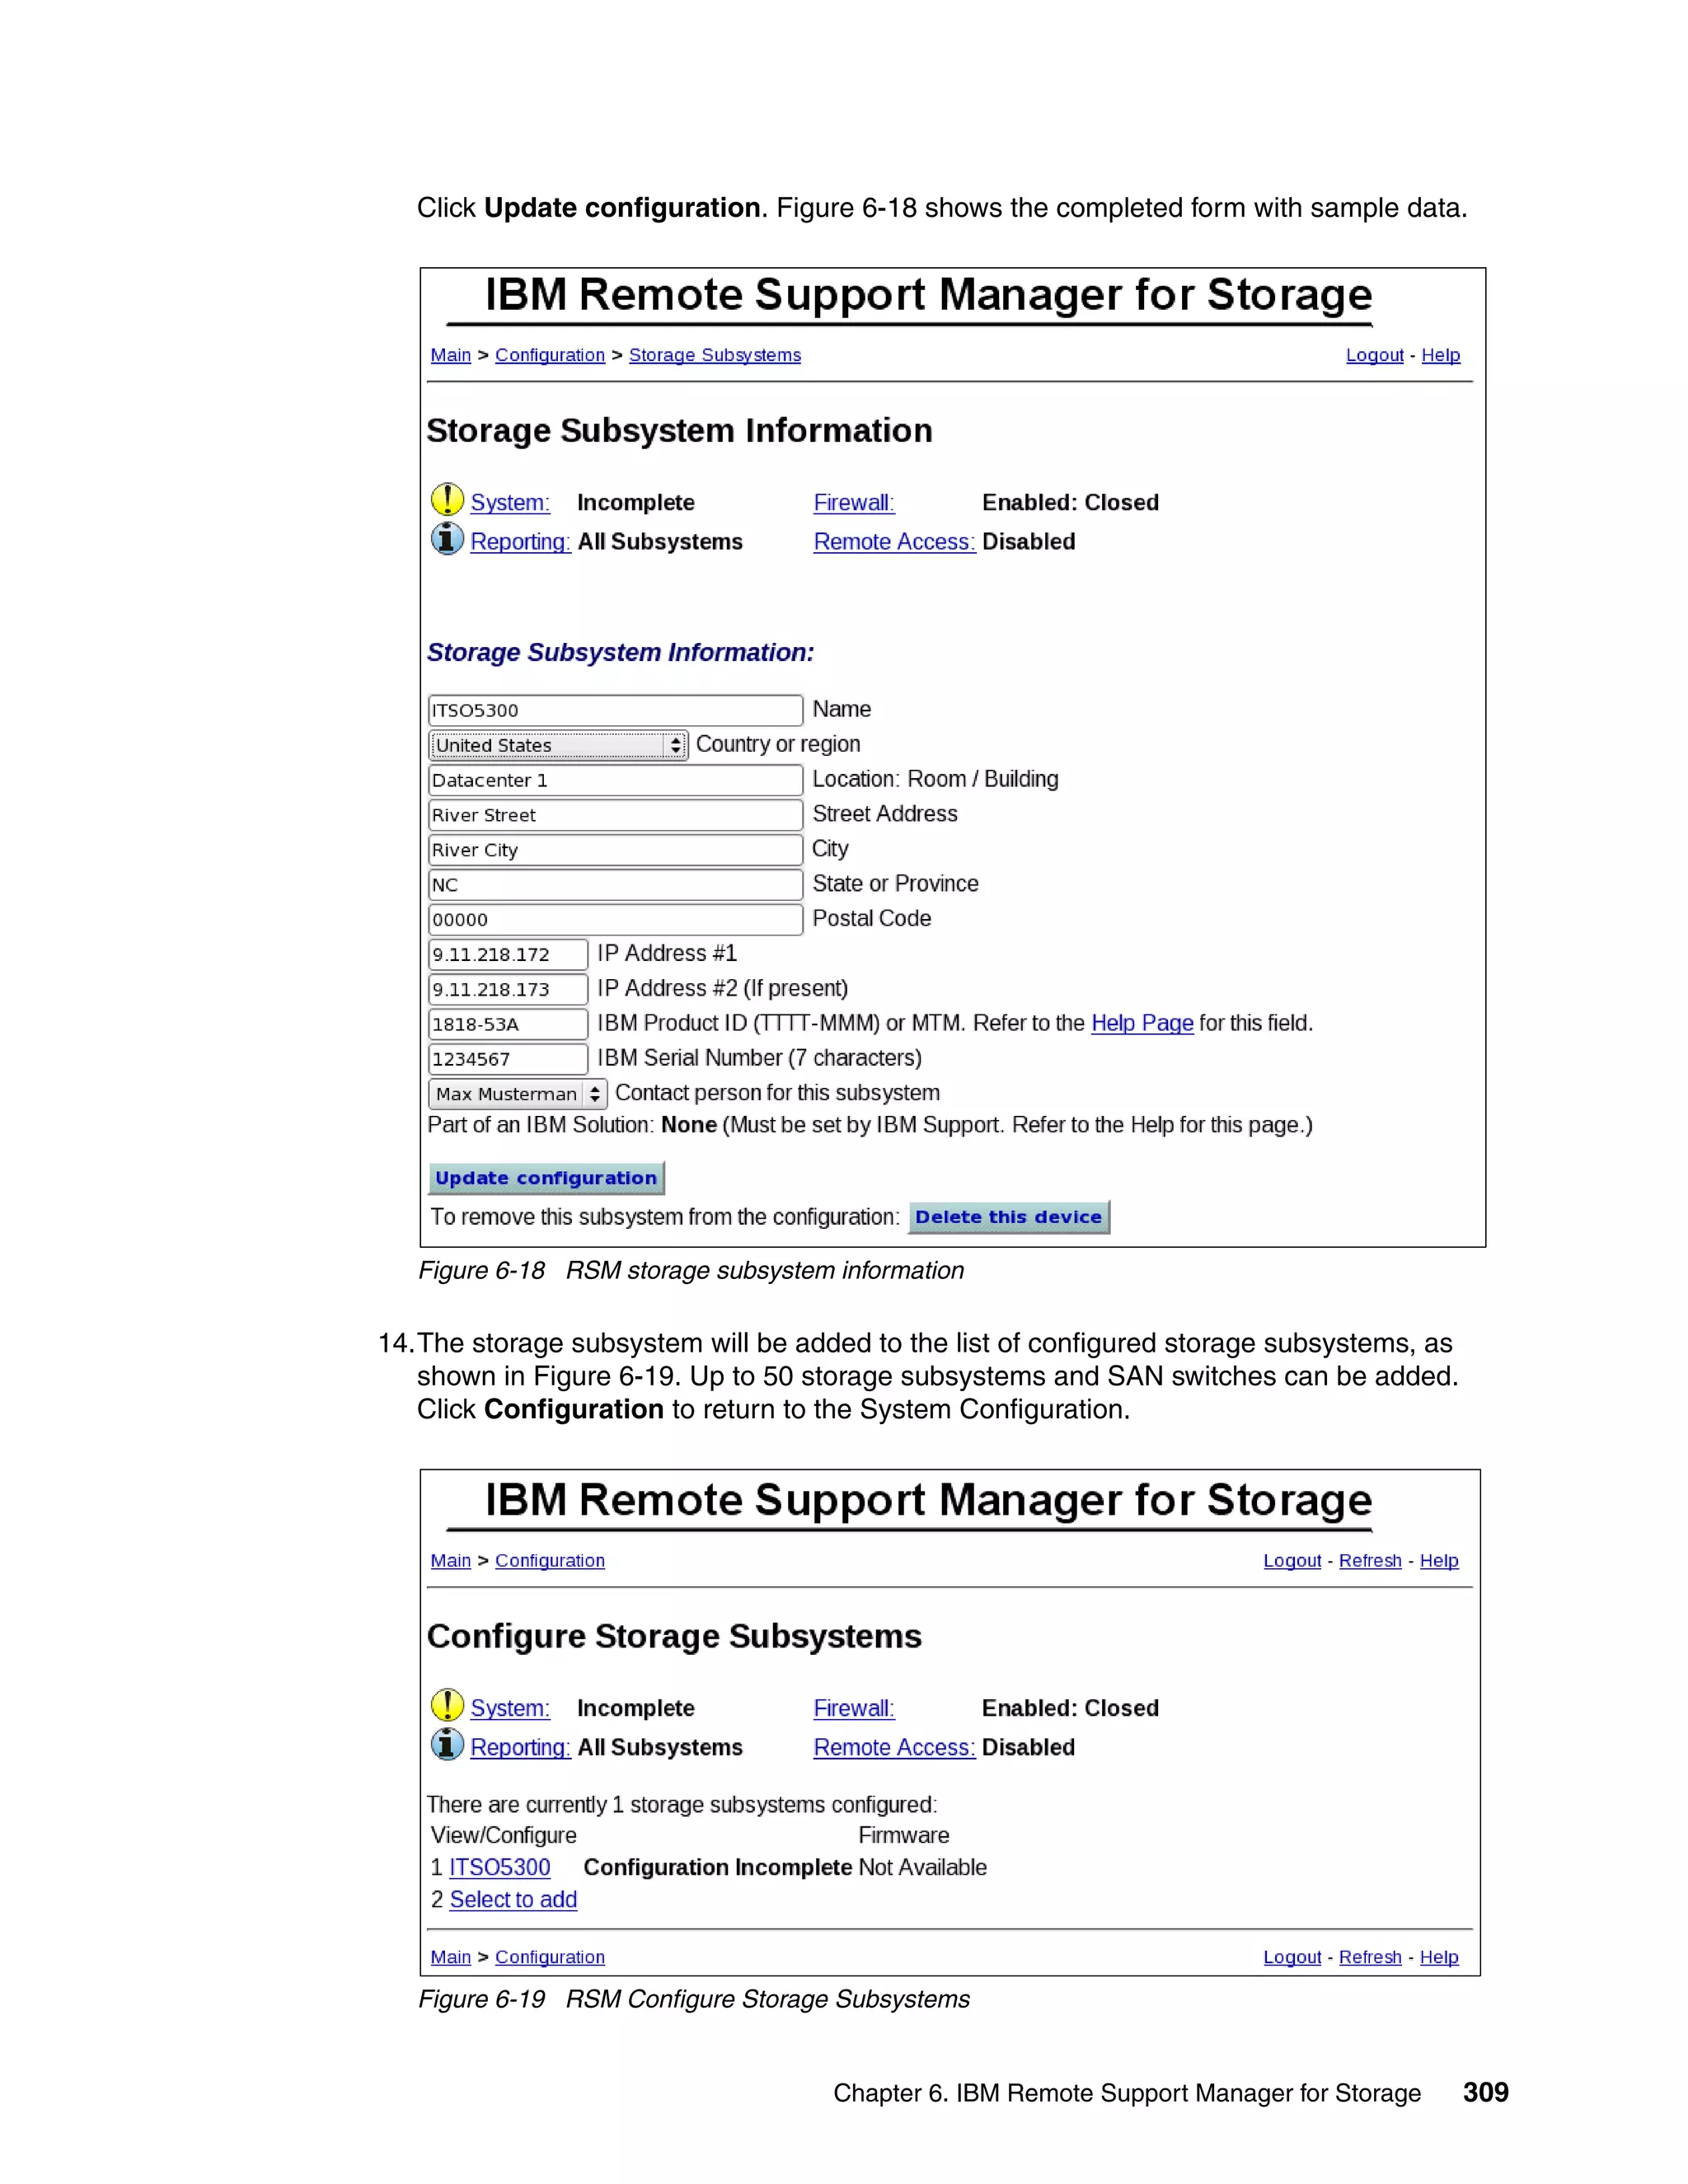1688x2184 pixels.
Task: Click the 'Configuration Incomplete' status text
Action: pos(717,1868)
